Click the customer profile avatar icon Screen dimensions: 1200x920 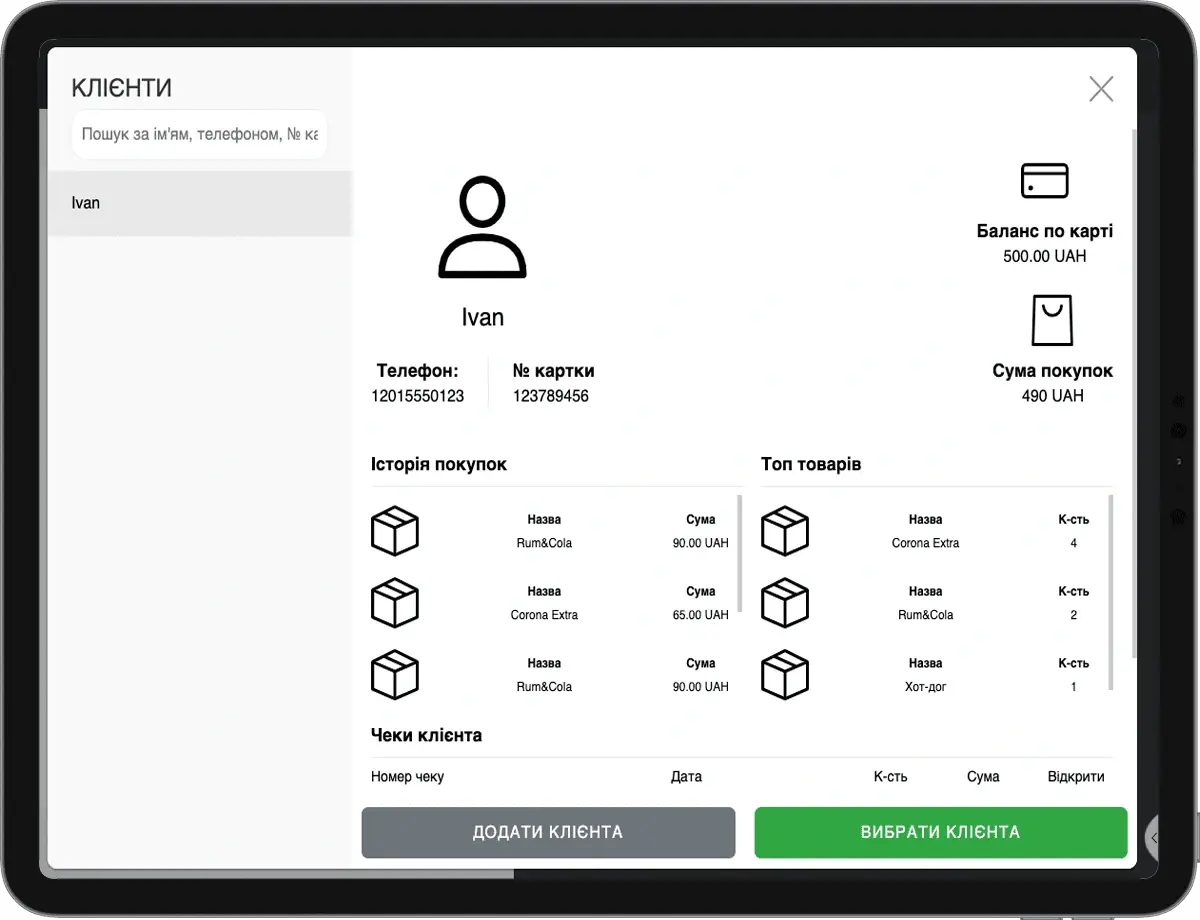point(482,227)
